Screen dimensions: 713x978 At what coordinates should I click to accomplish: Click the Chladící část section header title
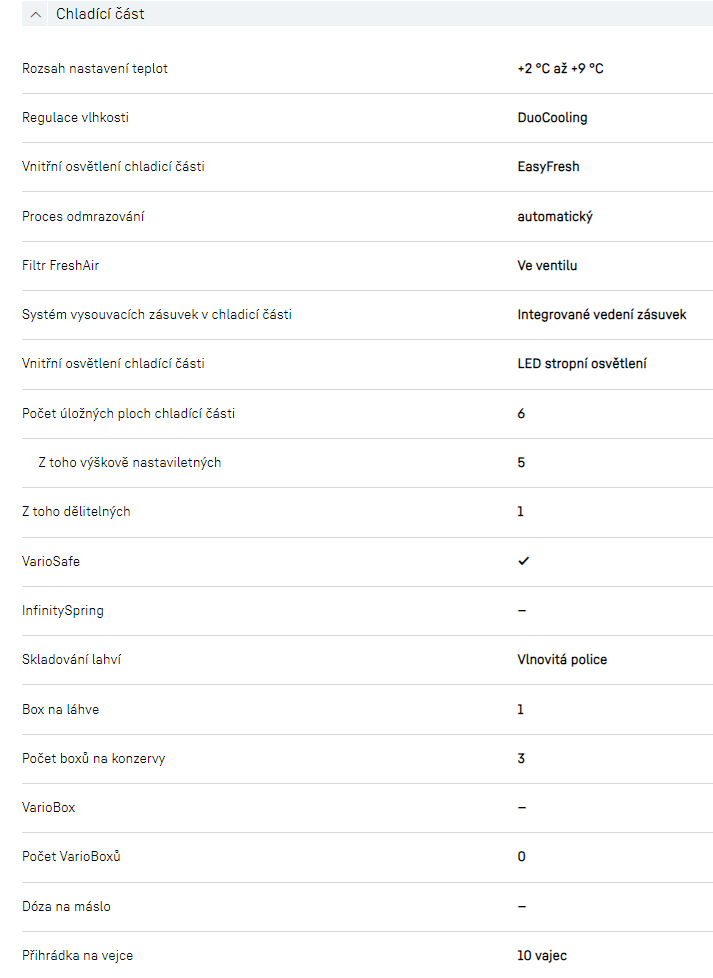pos(100,15)
